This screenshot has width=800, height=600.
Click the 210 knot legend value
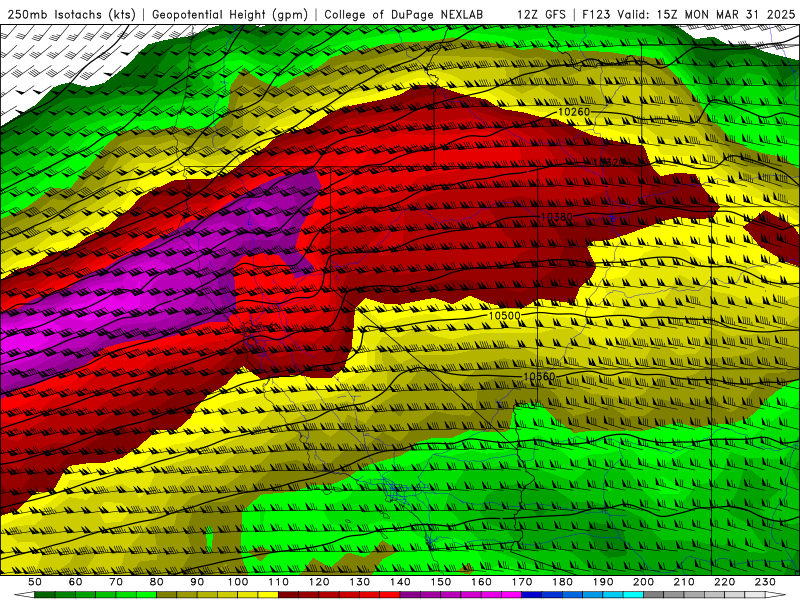pos(684,582)
